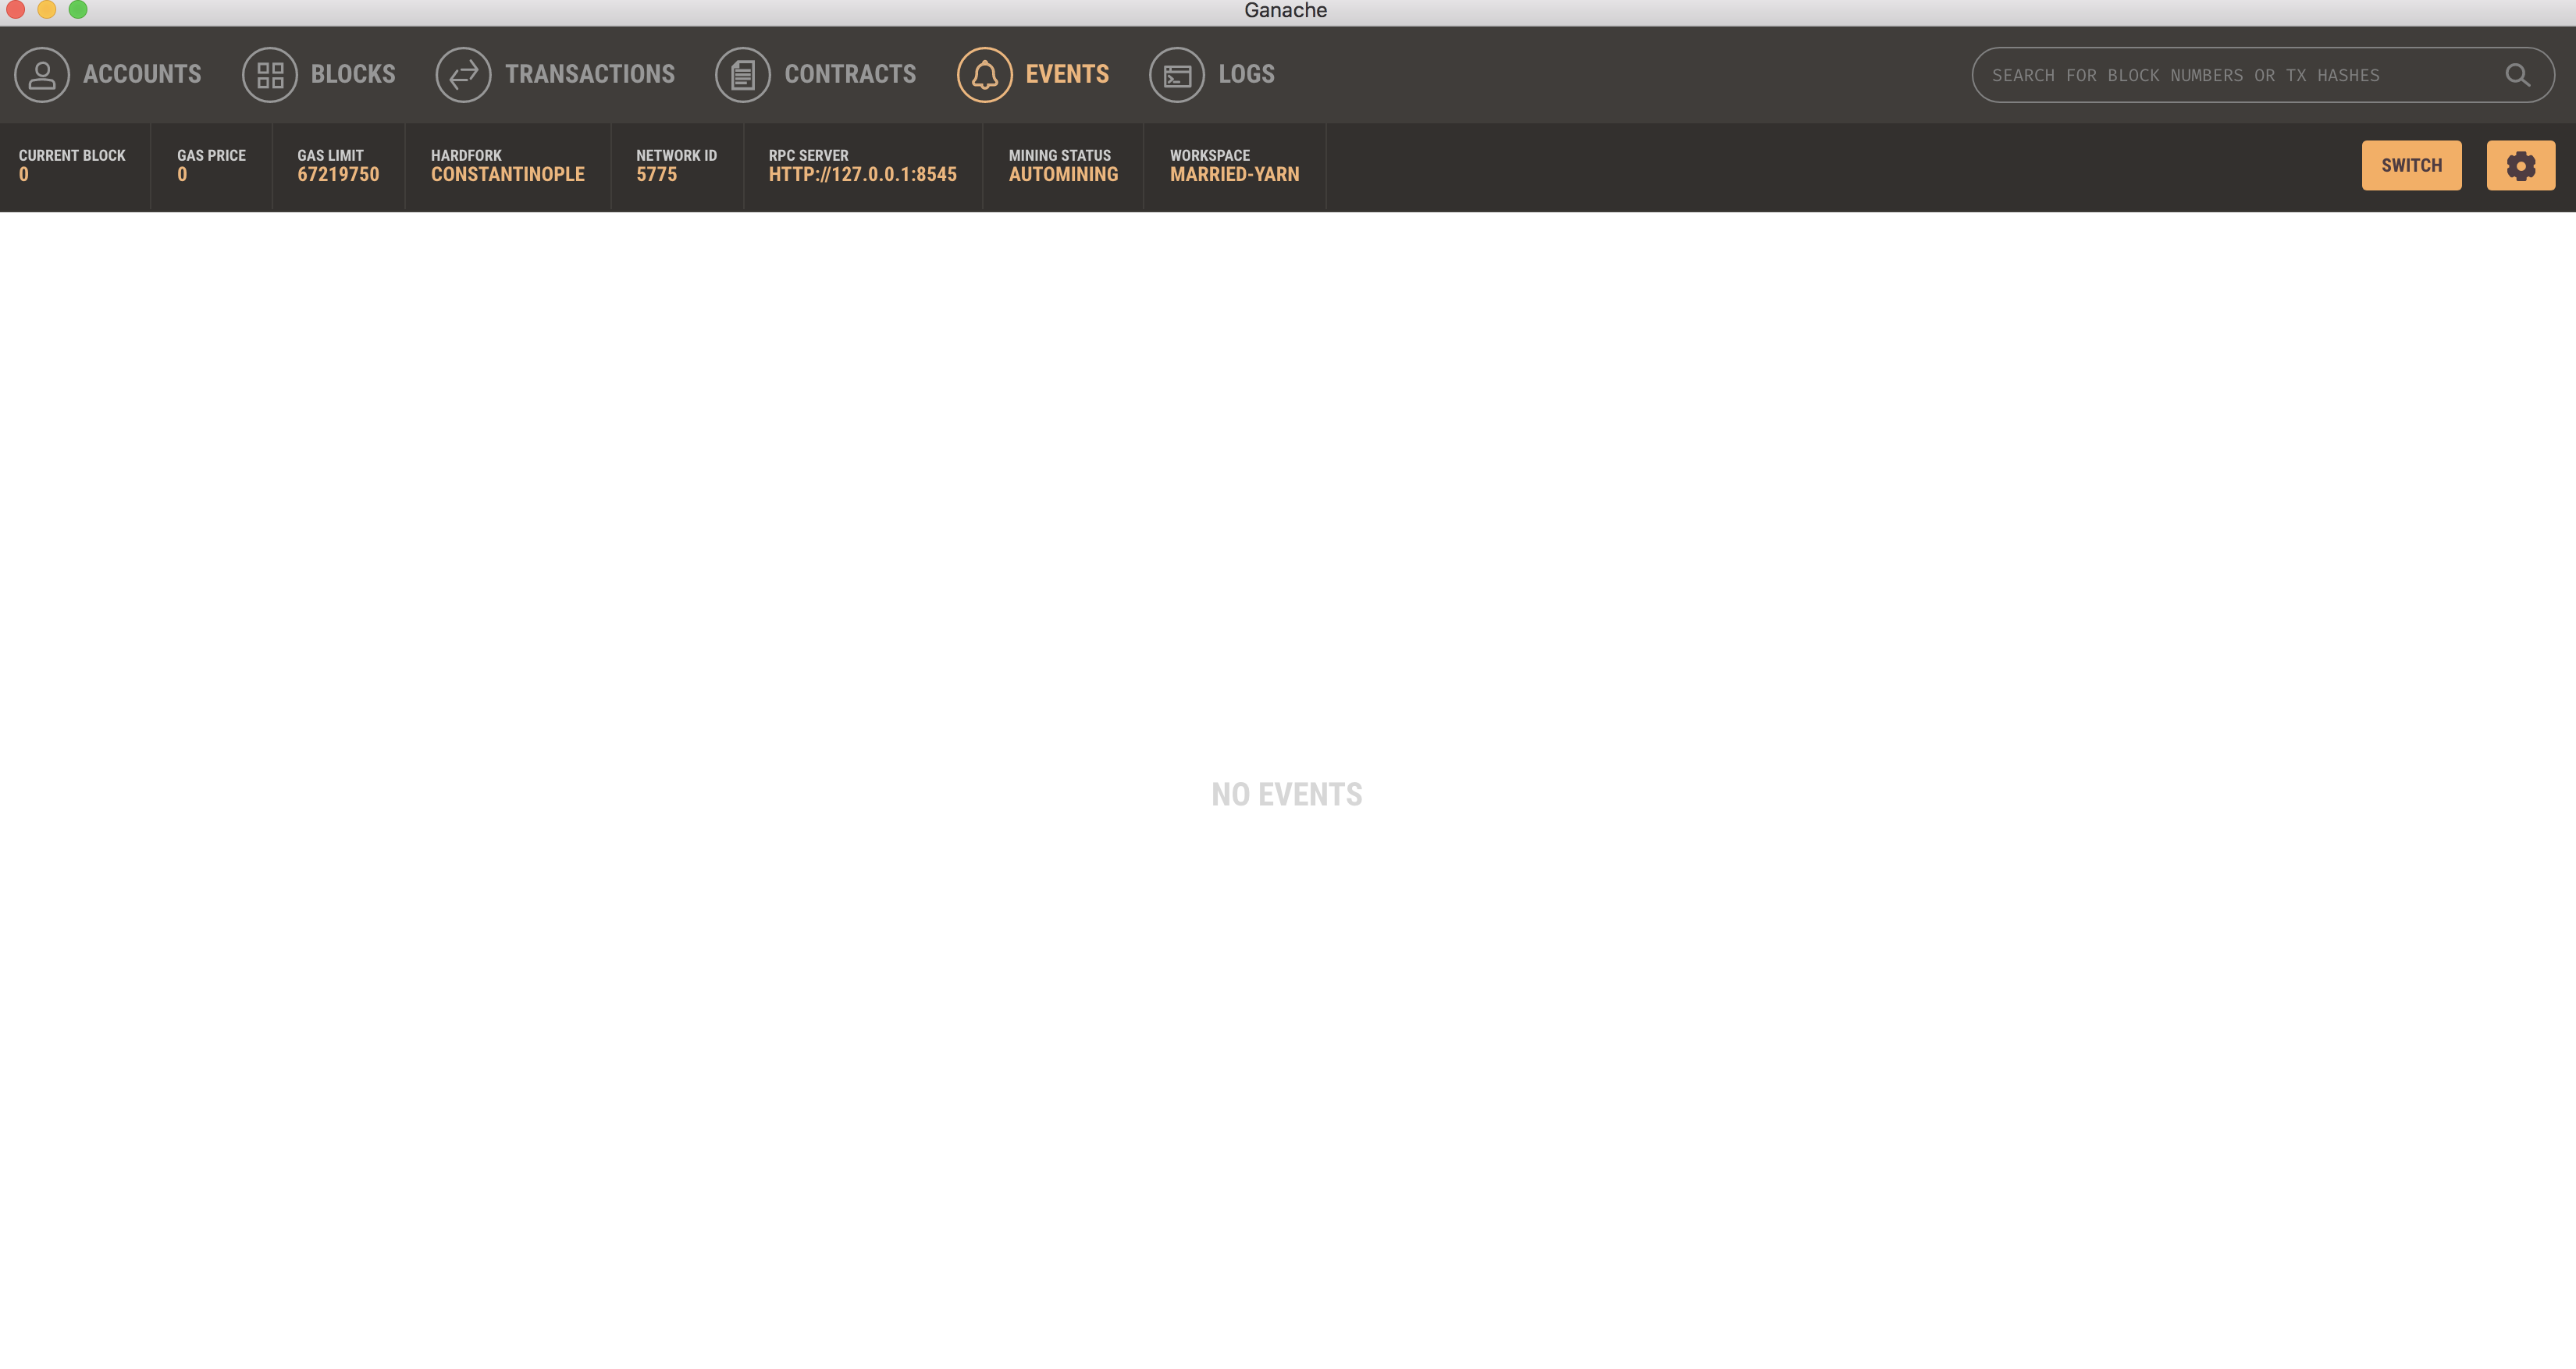
Task: Click the Constantinople hardfork value
Action: 507,175
